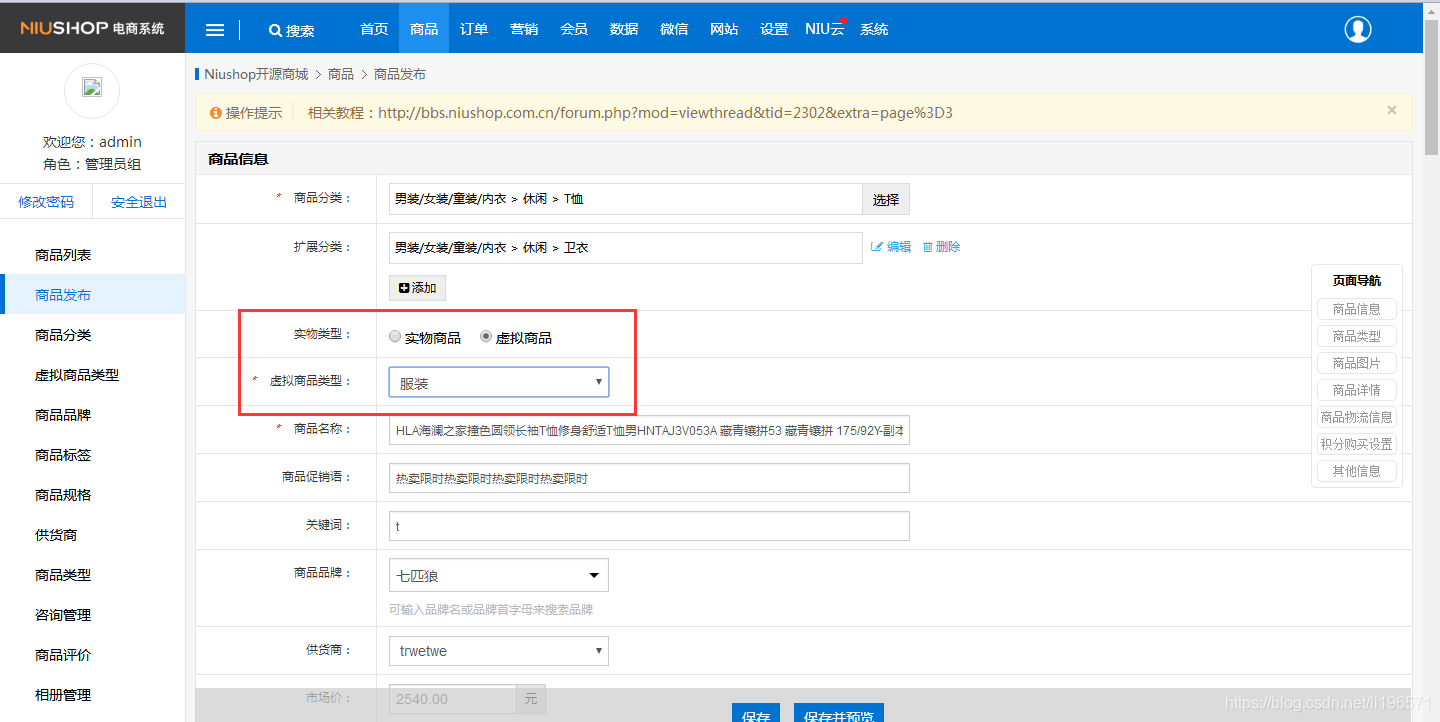The height and width of the screenshot is (722, 1440).
Task: Open the 设置 top menu
Action: tap(774, 30)
